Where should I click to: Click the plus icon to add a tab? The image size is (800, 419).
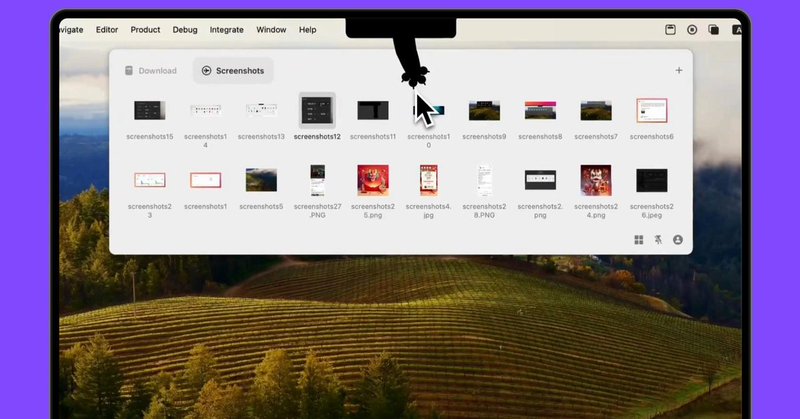coord(679,70)
